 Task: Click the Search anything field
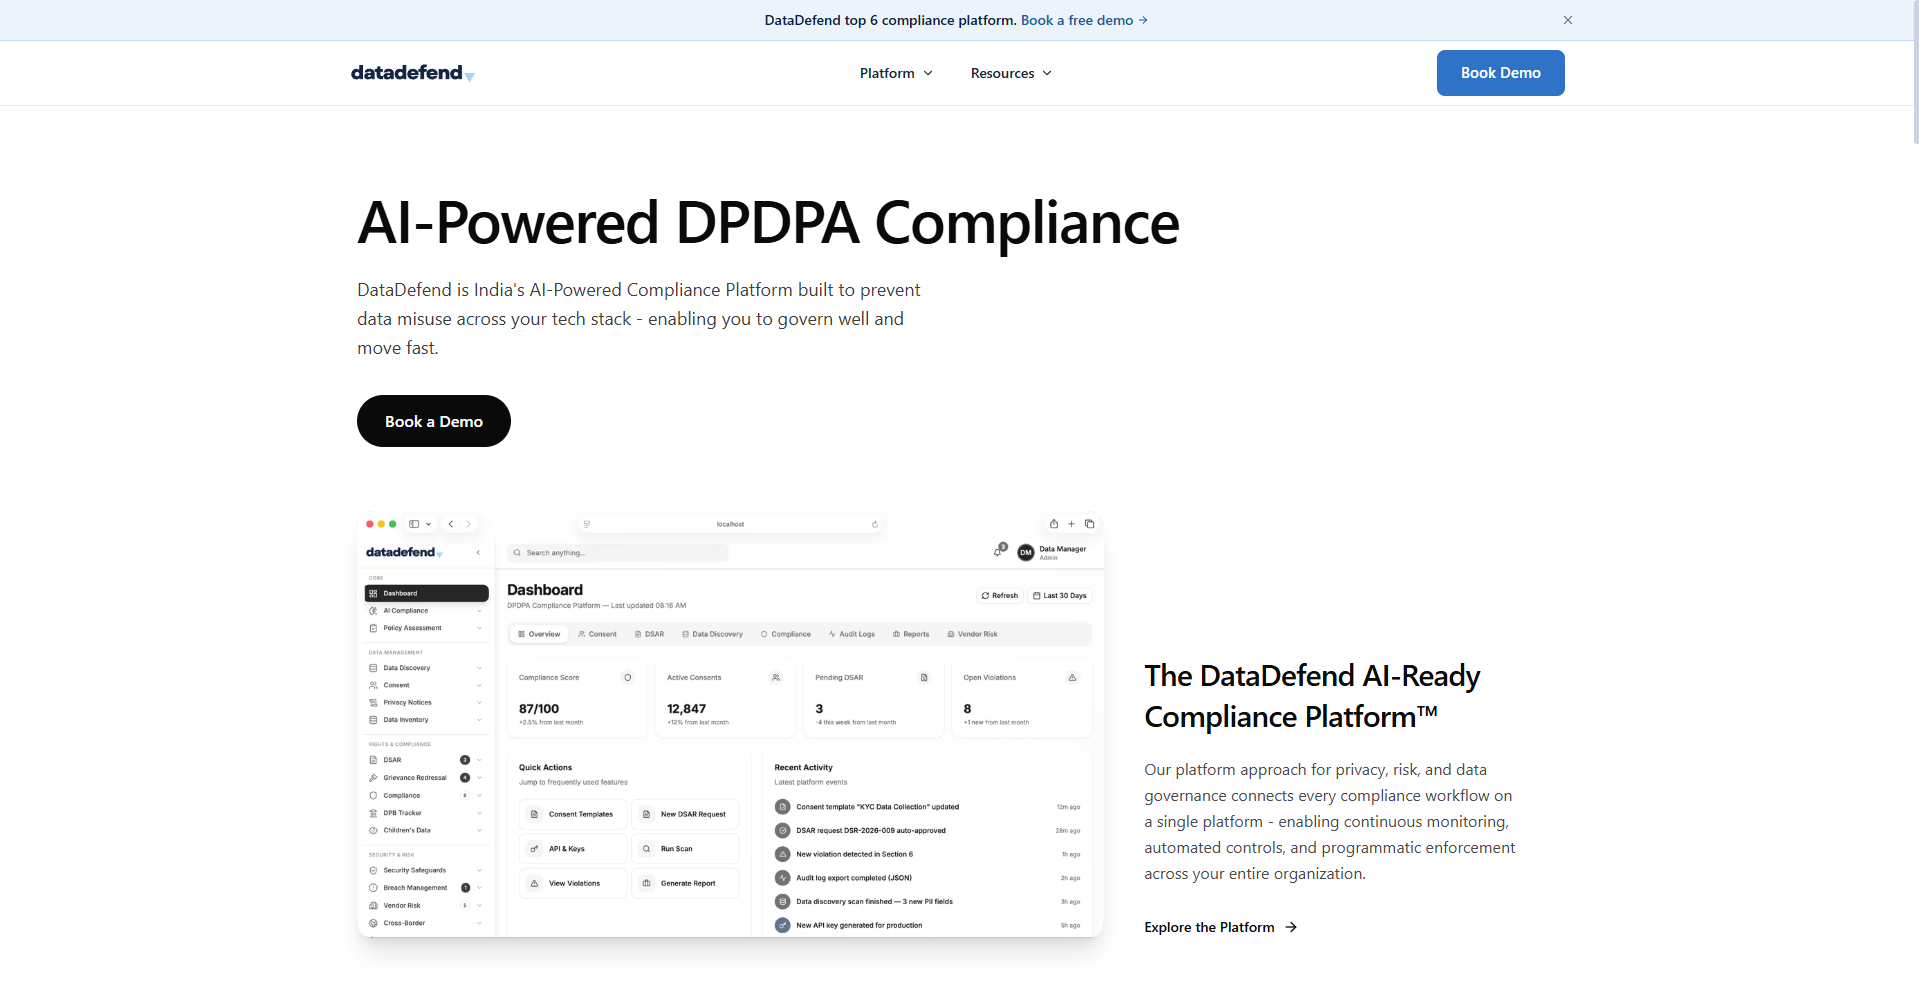(x=618, y=552)
